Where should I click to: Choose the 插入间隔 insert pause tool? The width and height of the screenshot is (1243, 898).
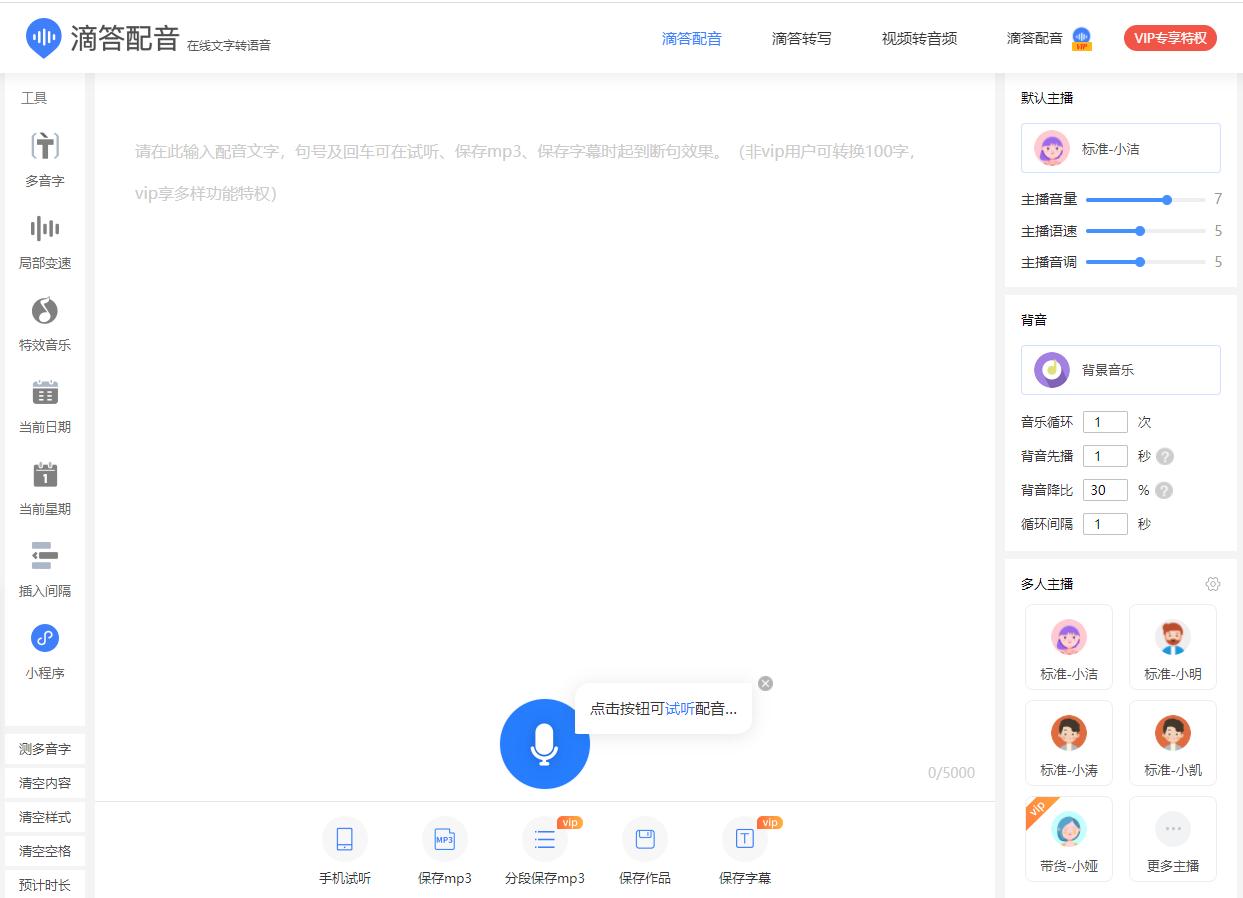(x=45, y=570)
